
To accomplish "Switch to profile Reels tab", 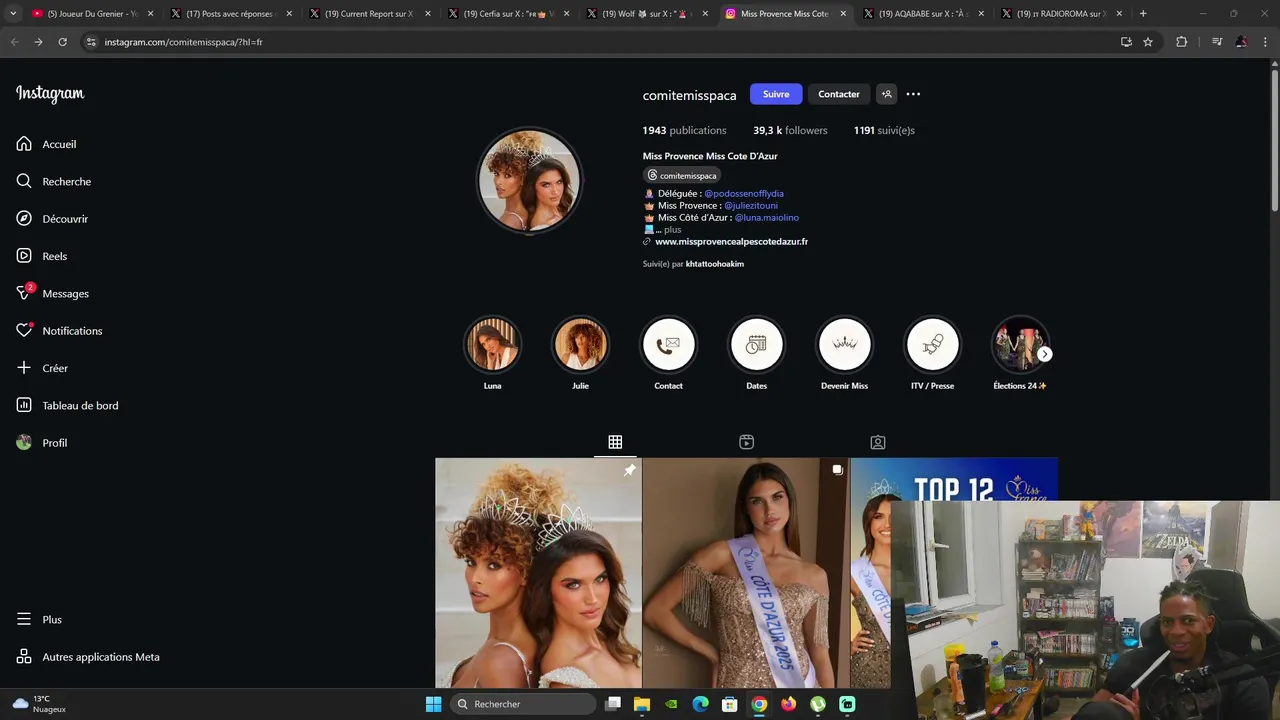I will pyautogui.click(x=746, y=442).
